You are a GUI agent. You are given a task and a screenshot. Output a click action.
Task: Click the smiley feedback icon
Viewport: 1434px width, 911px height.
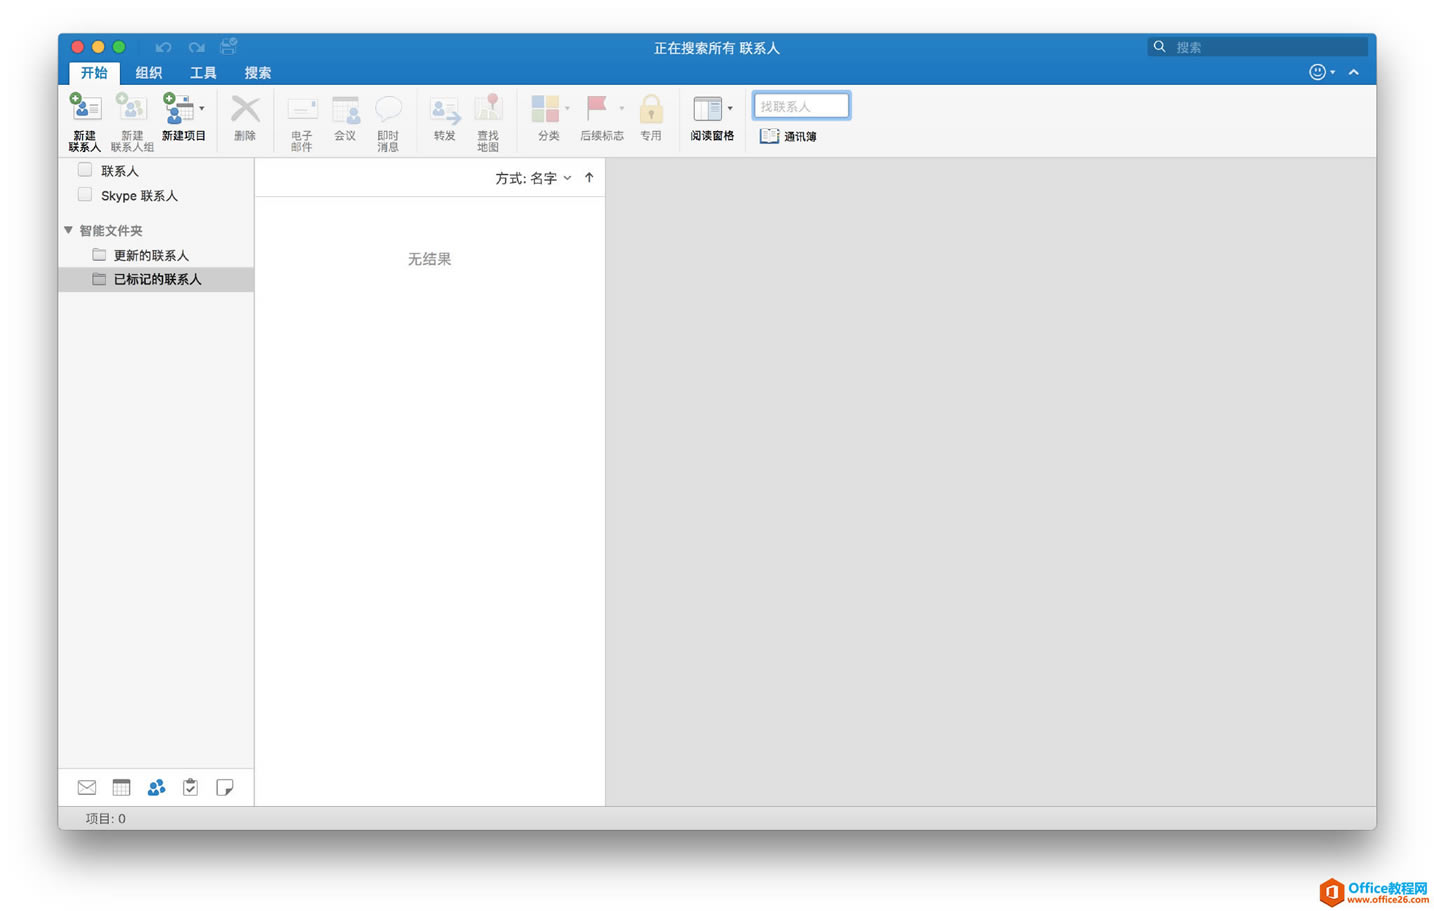(1317, 72)
